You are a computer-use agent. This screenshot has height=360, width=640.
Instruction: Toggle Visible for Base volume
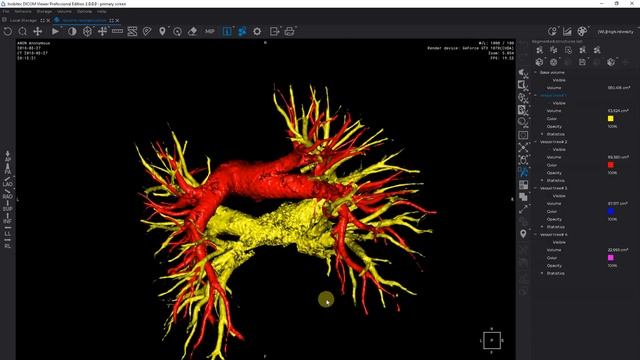(x=559, y=80)
